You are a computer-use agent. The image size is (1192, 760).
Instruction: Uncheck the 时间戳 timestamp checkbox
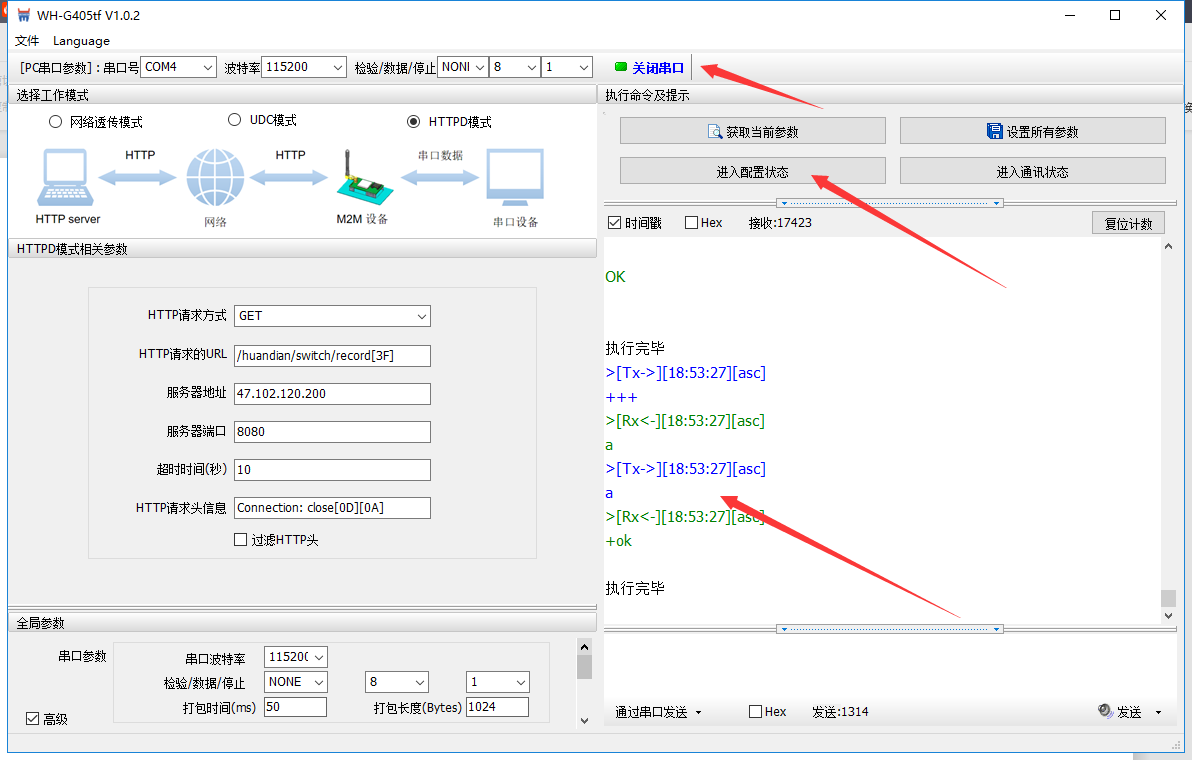tap(615, 223)
